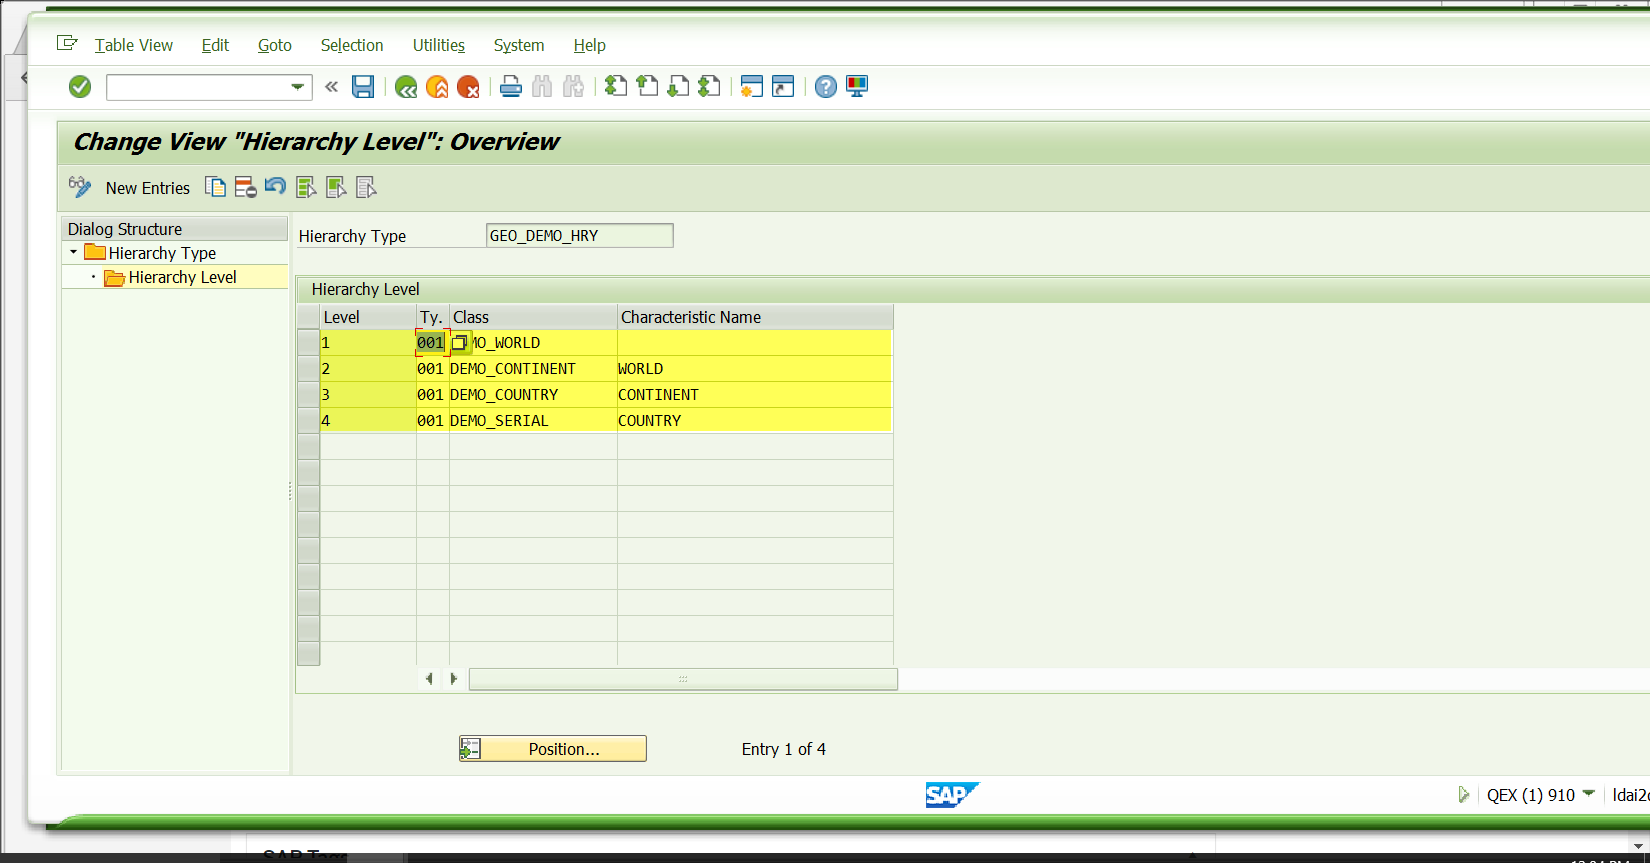Open the Help menu
This screenshot has width=1650, height=863.
coord(590,45)
